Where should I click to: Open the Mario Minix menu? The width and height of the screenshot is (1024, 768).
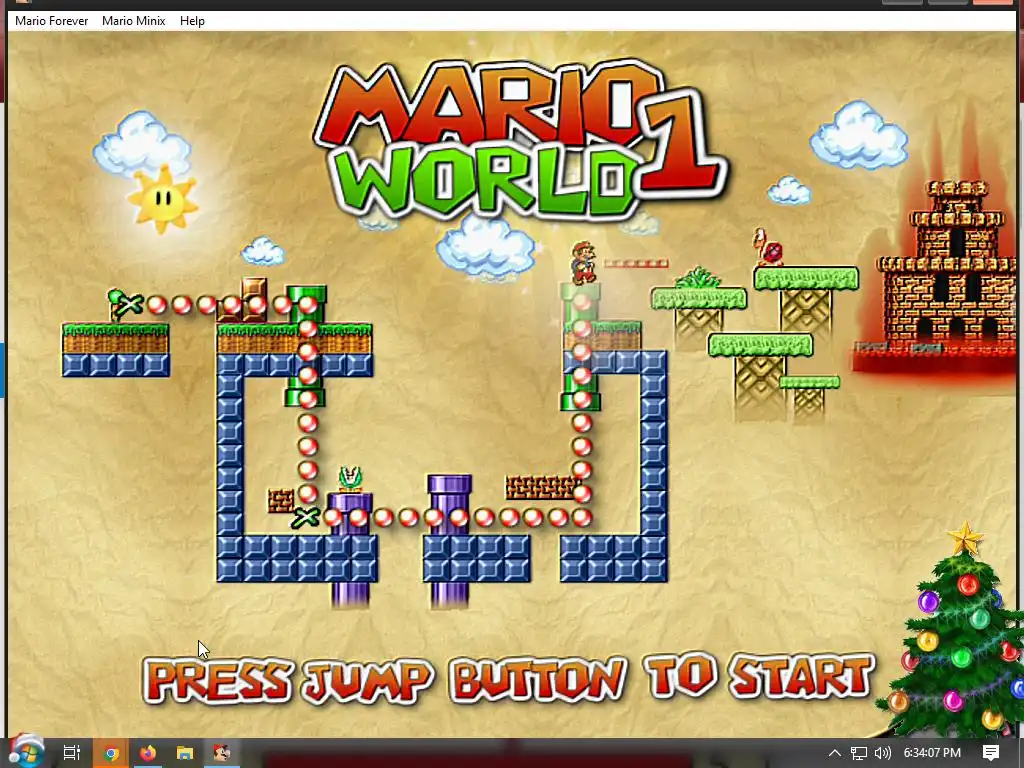[x=133, y=21]
